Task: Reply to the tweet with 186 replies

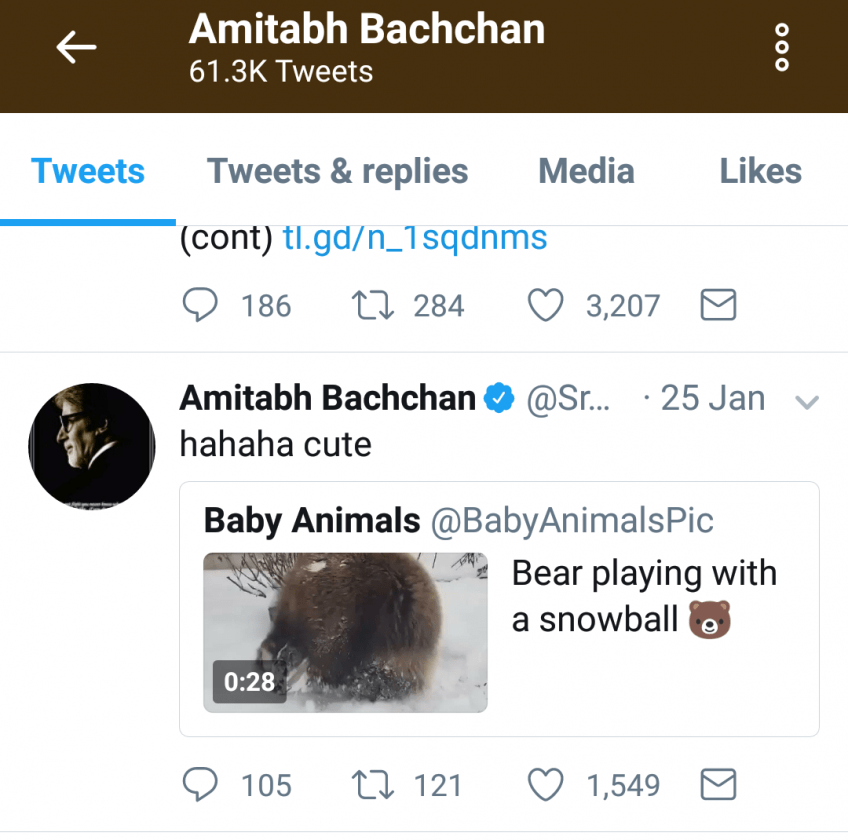Action: 200,305
